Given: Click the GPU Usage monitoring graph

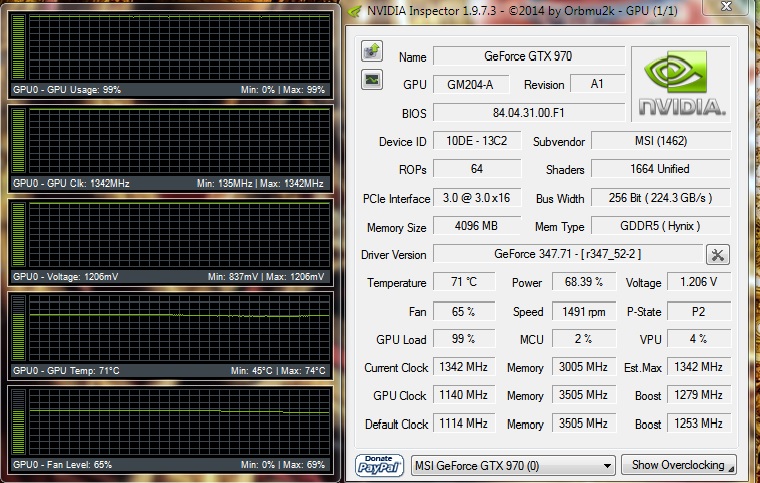Looking at the screenshot, I should [179, 47].
